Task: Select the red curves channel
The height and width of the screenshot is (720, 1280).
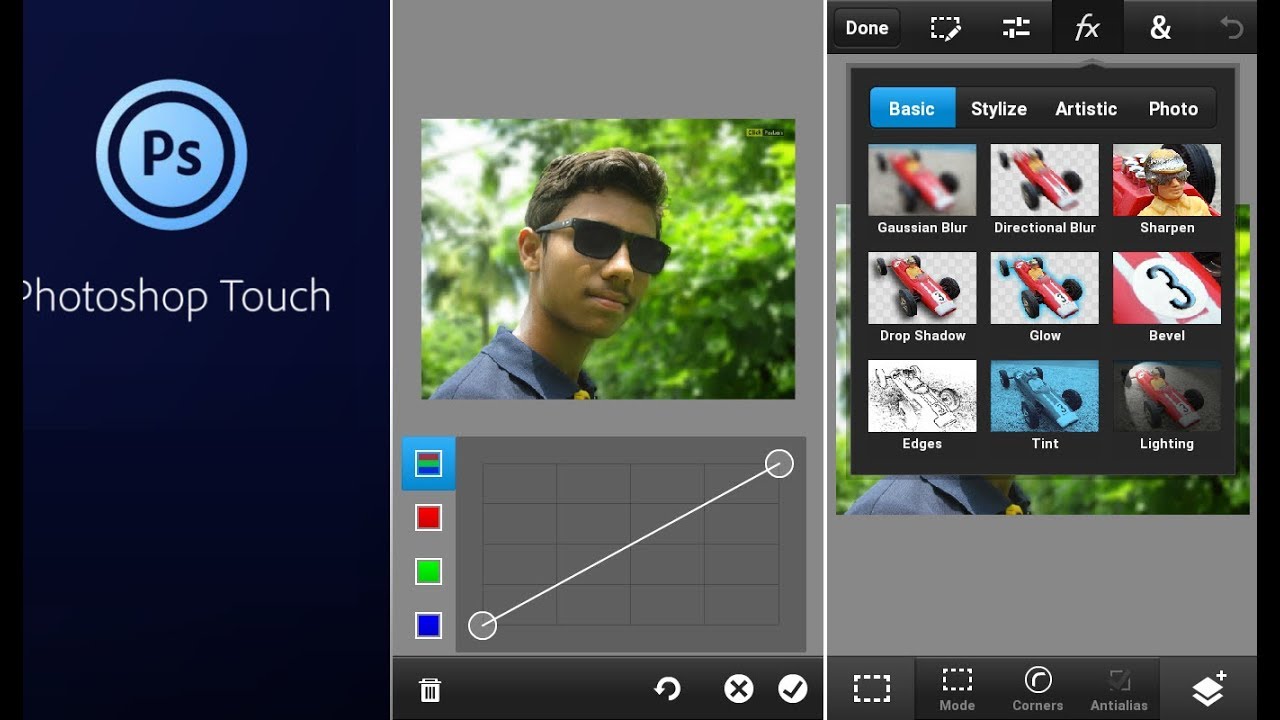Action: [428, 517]
